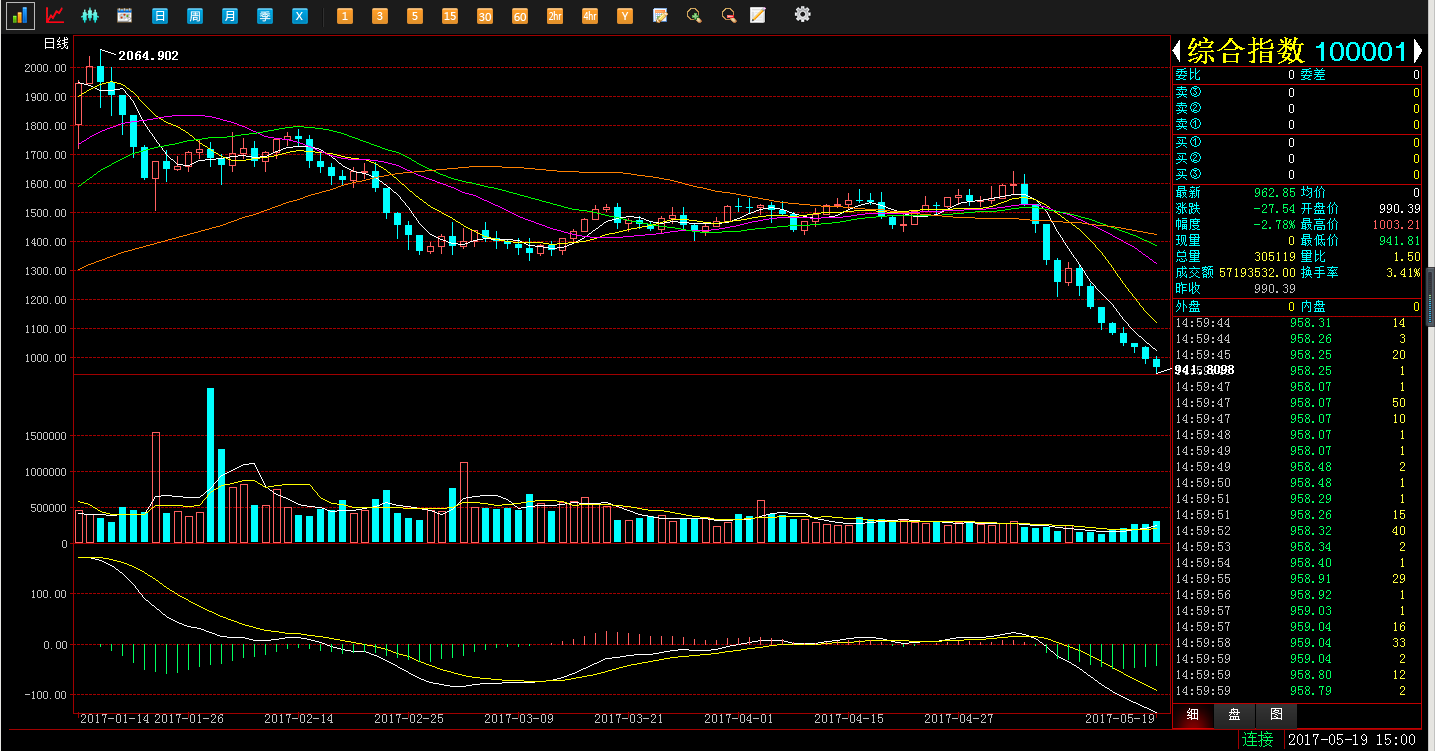Select the 14:59:52 tick at 958.32

(x=1297, y=531)
